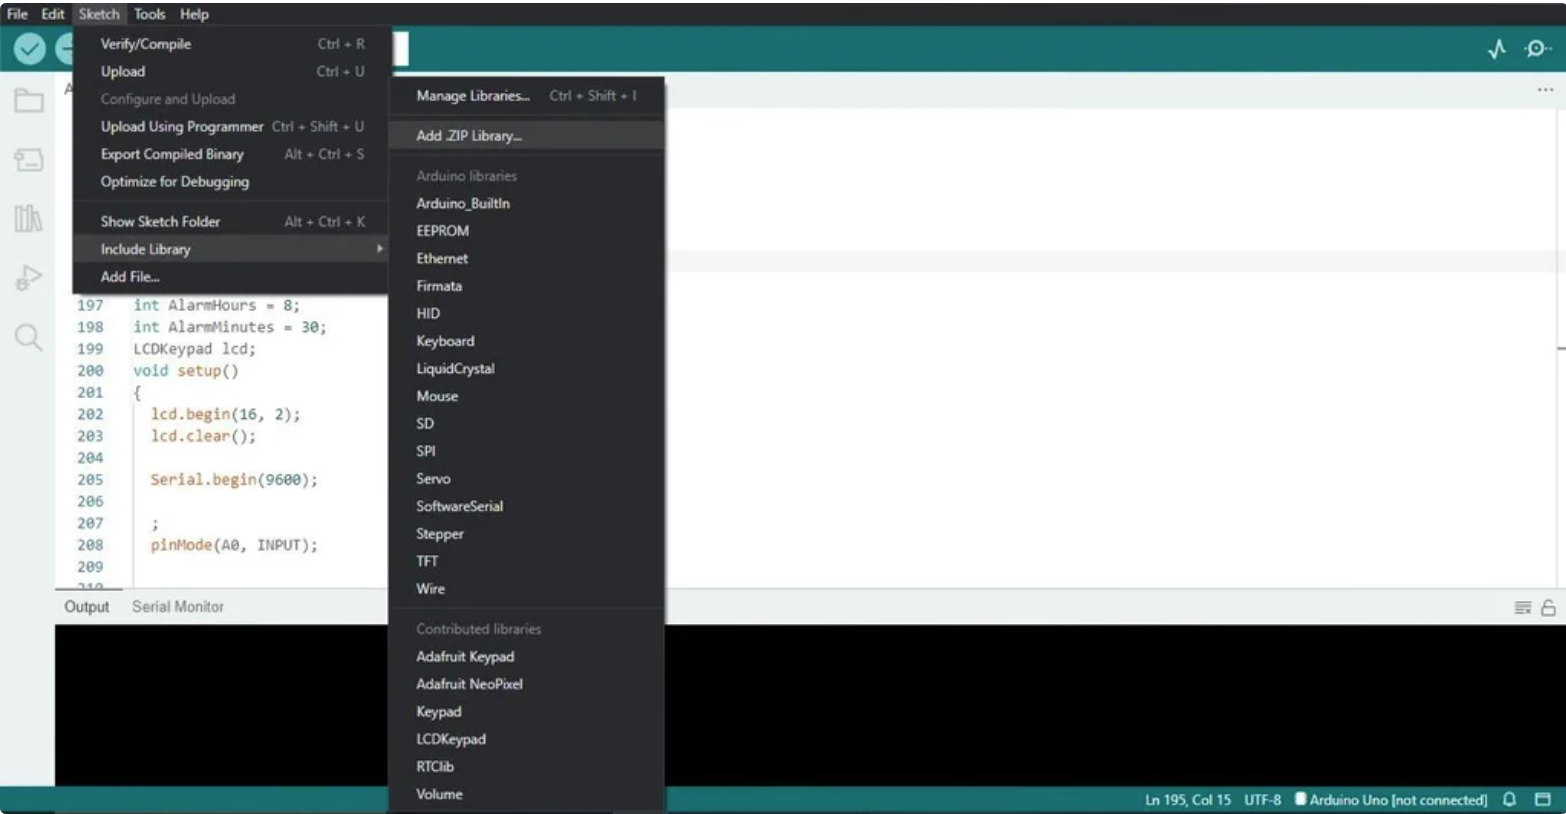
Task: Include the contributed Keypad library
Action: [x=526, y=712]
